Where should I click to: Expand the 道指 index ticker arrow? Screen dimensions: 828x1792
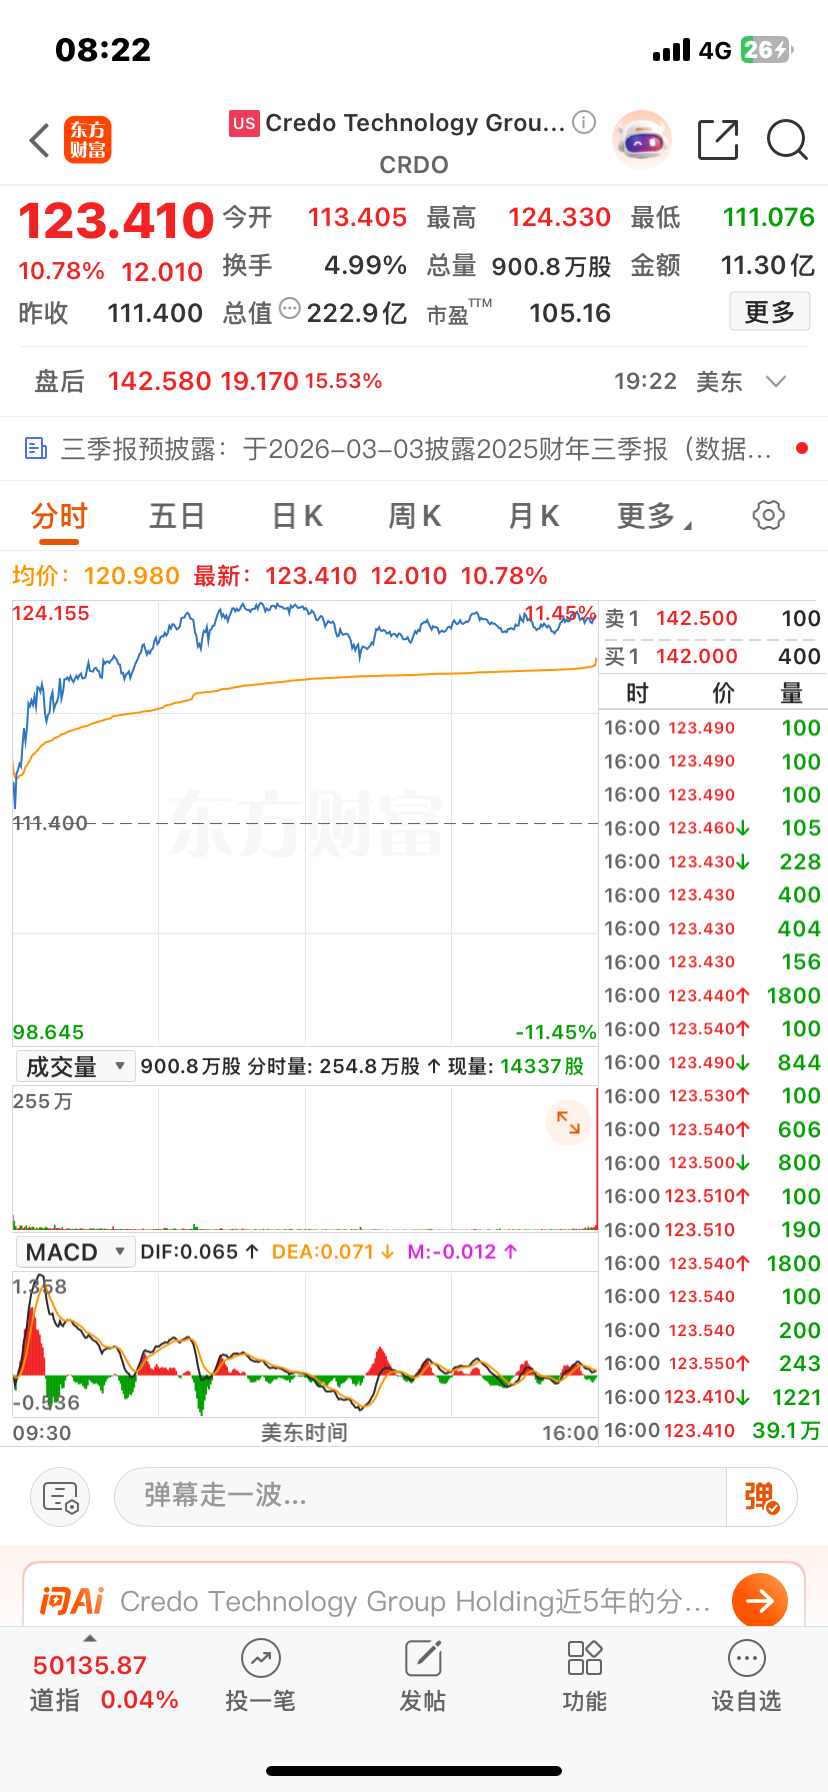pyautogui.click(x=90, y=1638)
